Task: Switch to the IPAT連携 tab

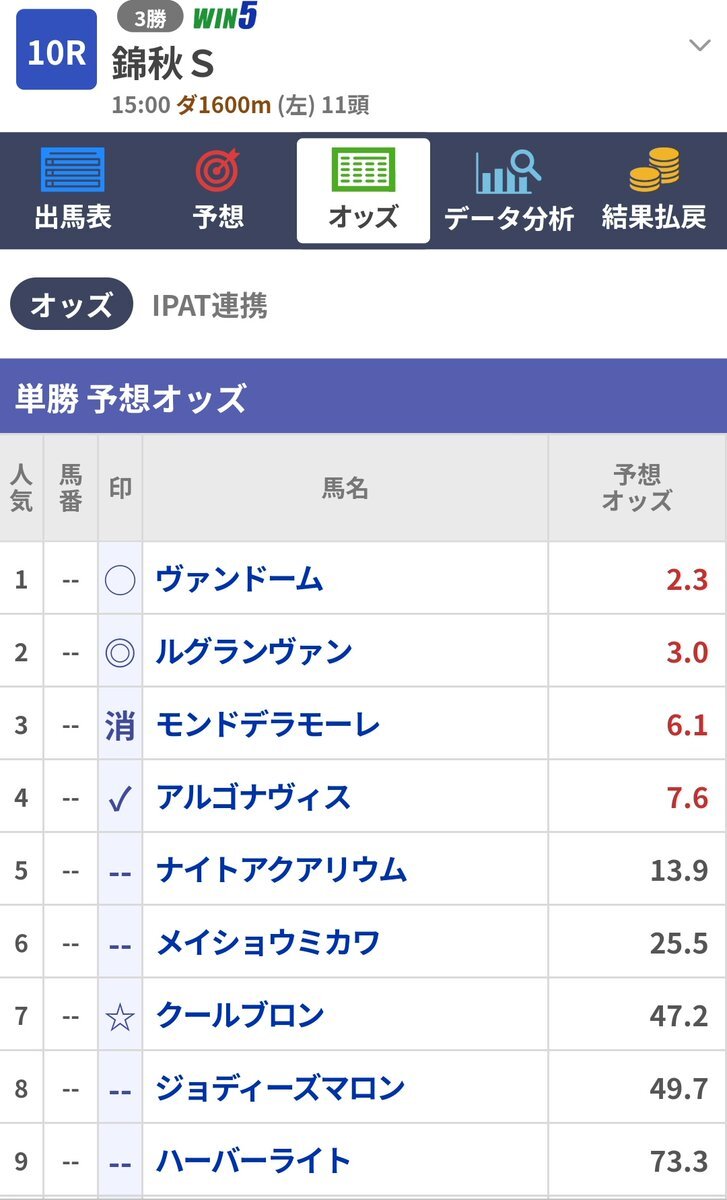Action: (x=209, y=305)
